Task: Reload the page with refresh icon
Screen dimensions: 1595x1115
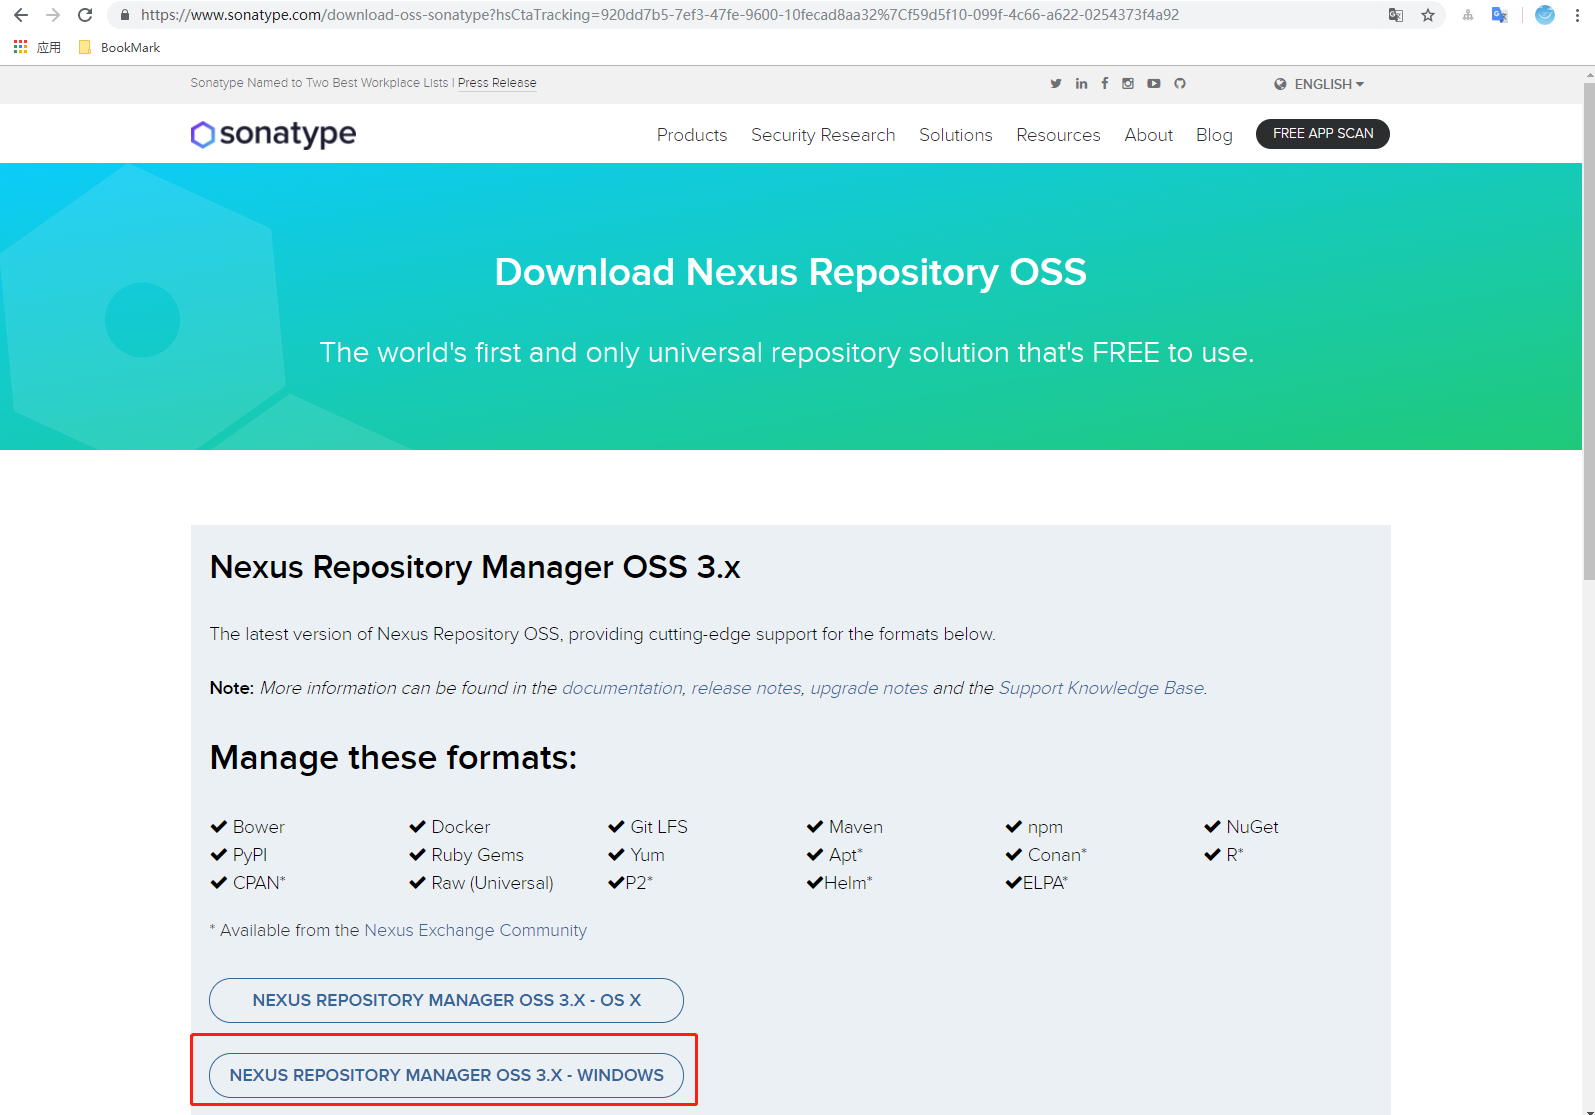Action: pyautogui.click(x=85, y=15)
